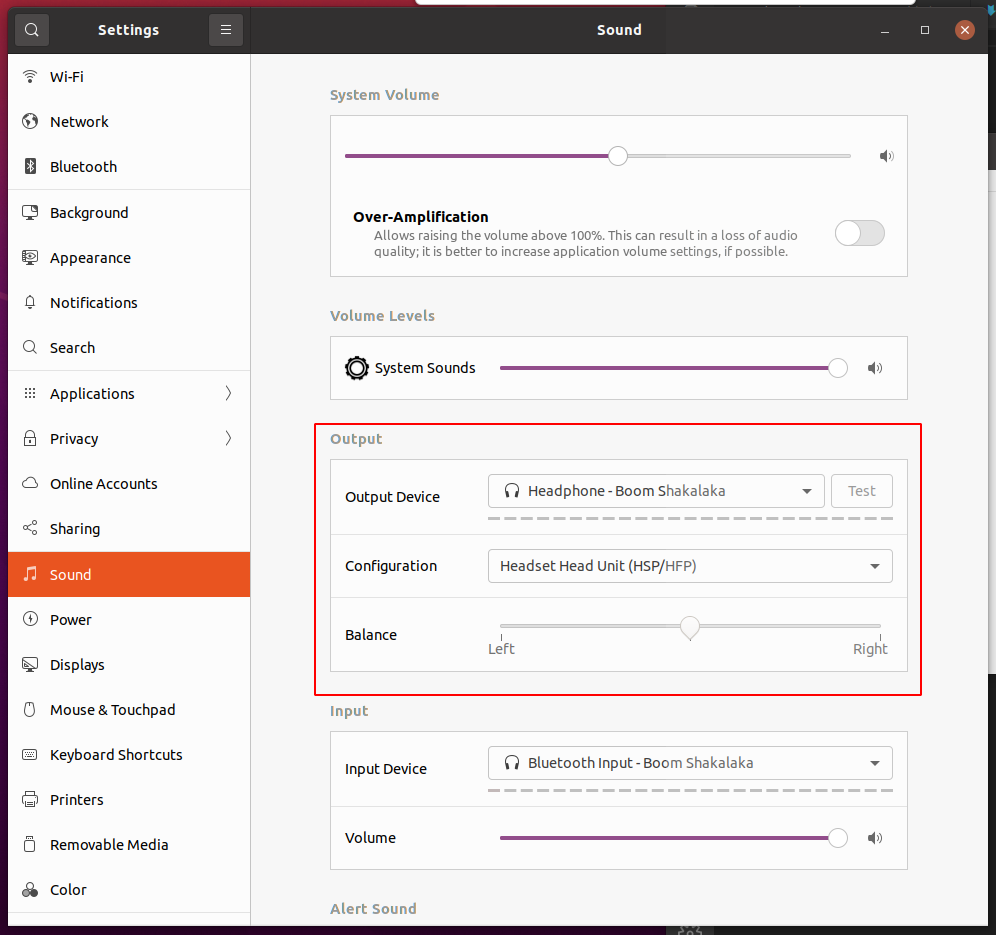Click the Wi-Fi icon in sidebar
Screen dimensions: 996x935
tap(30, 77)
